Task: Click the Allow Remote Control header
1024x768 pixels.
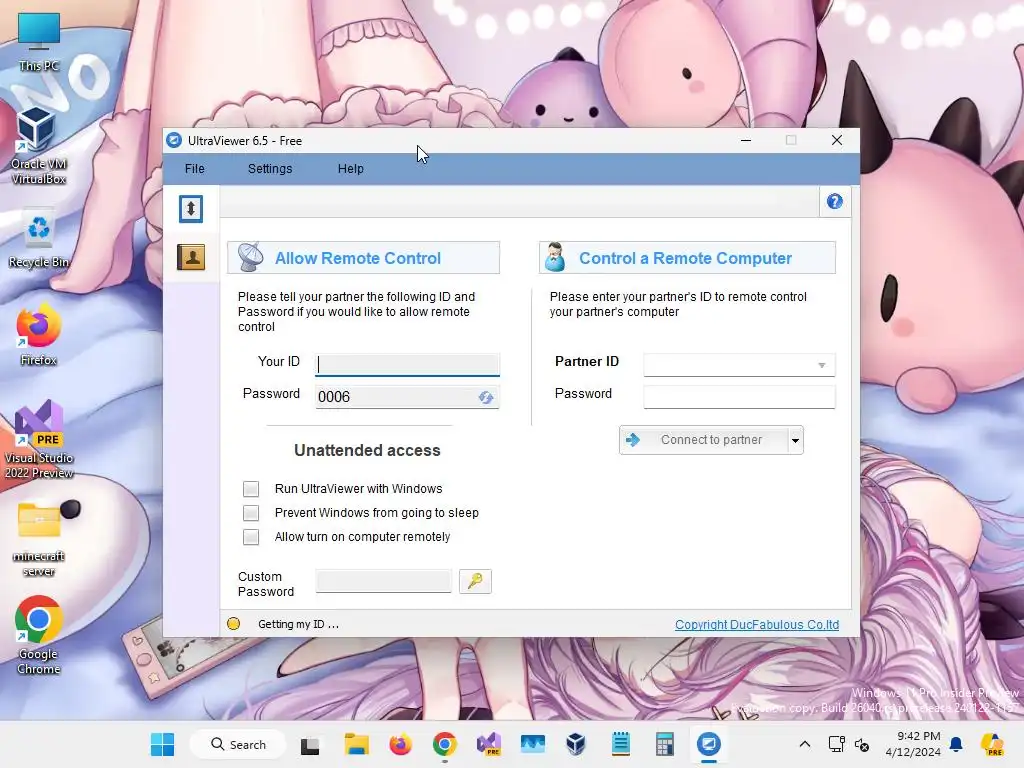Action: [363, 257]
